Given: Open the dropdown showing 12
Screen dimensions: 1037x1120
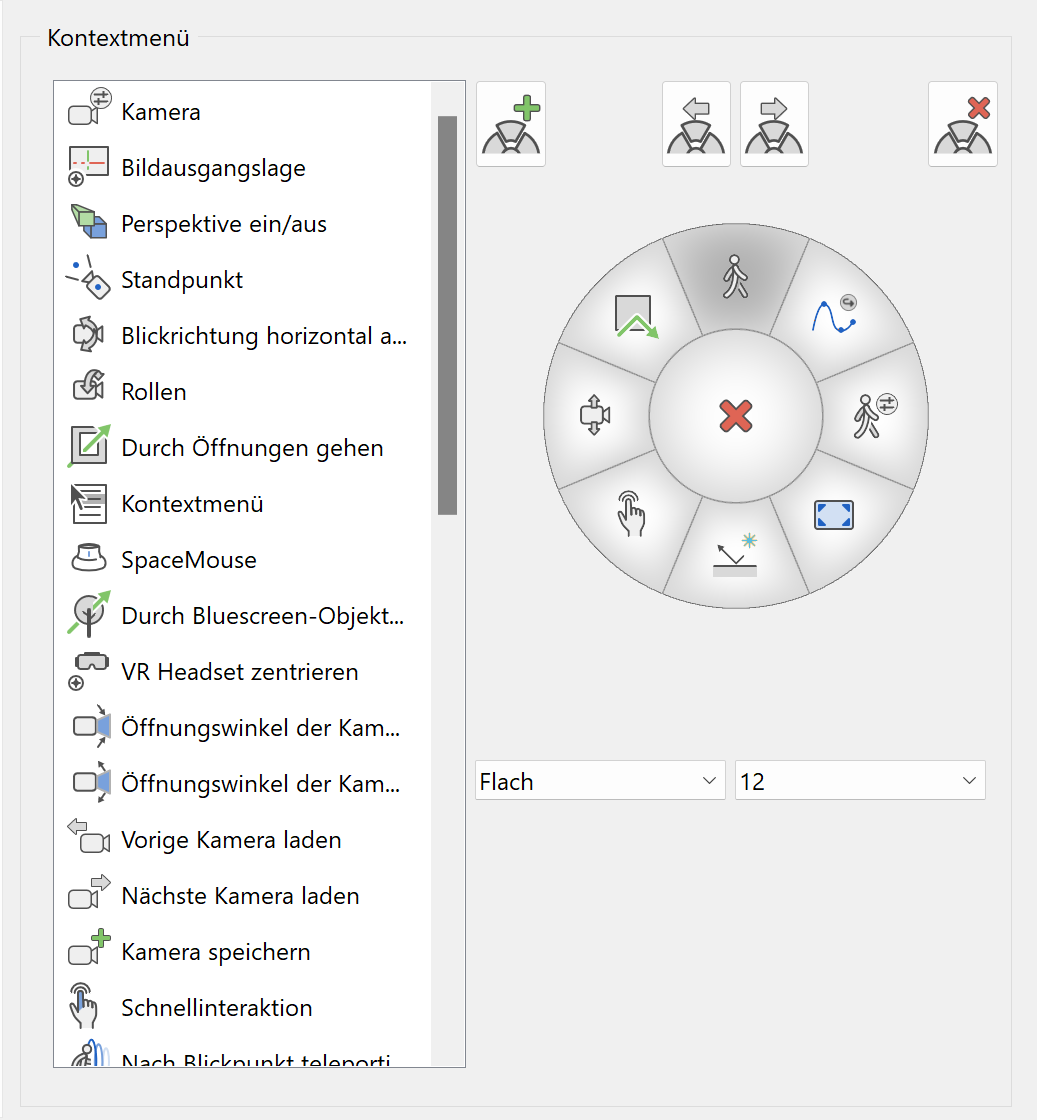Looking at the screenshot, I should point(860,781).
